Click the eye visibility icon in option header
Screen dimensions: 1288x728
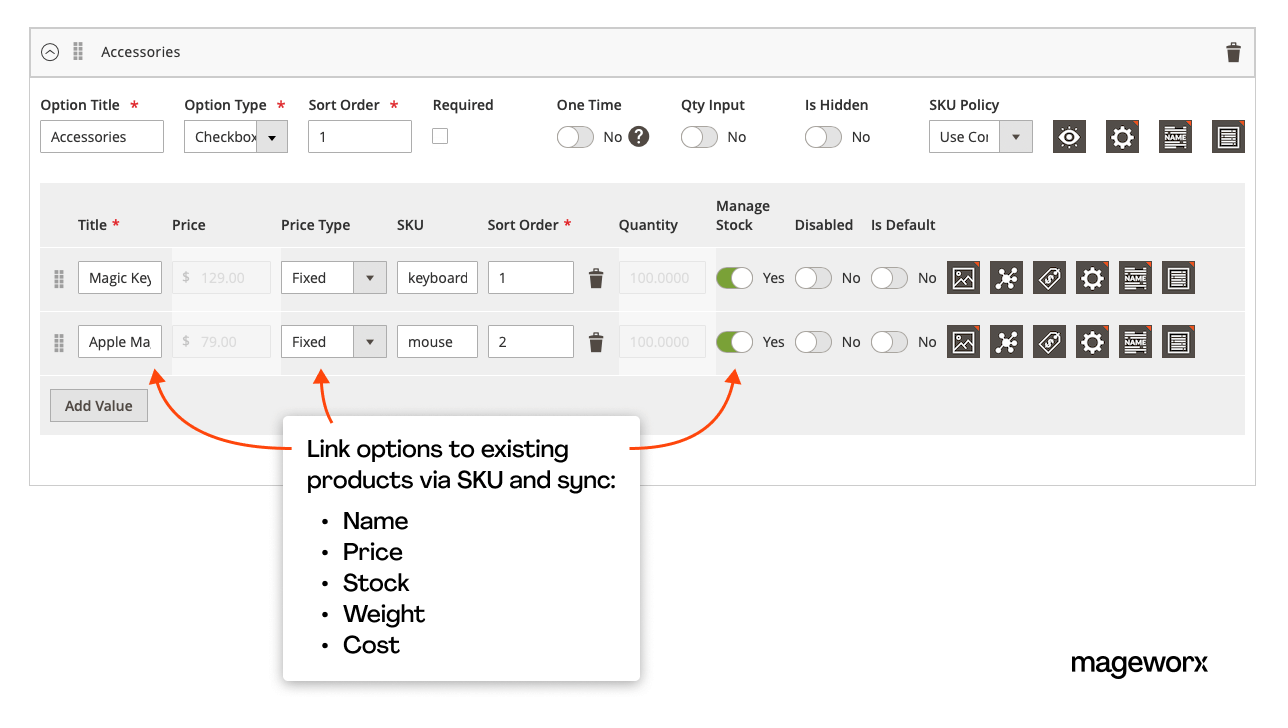tap(1069, 137)
